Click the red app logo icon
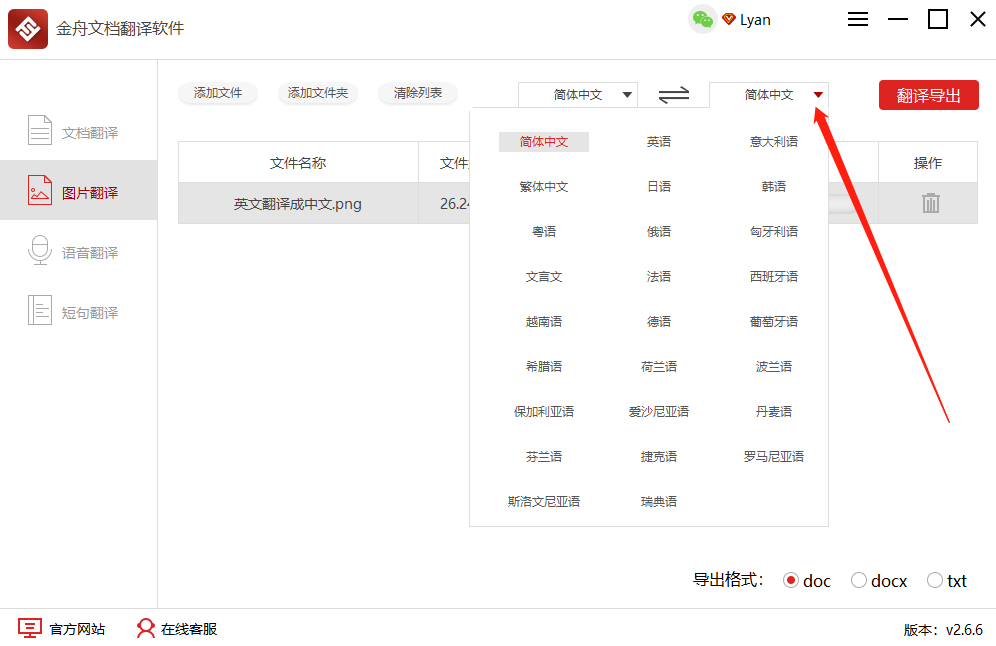This screenshot has width=996, height=646. pyautogui.click(x=28, y=29)
